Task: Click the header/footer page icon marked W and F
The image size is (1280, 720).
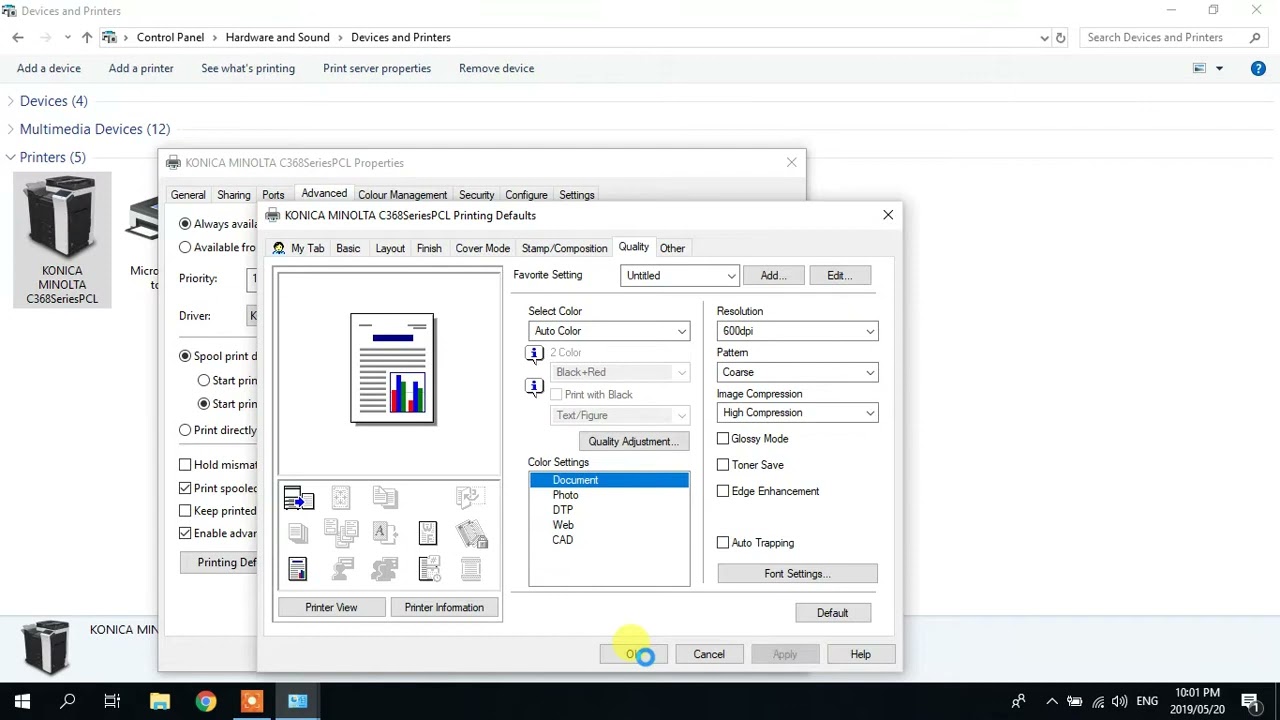Action: pyautogui.click(x=428, y=533)
